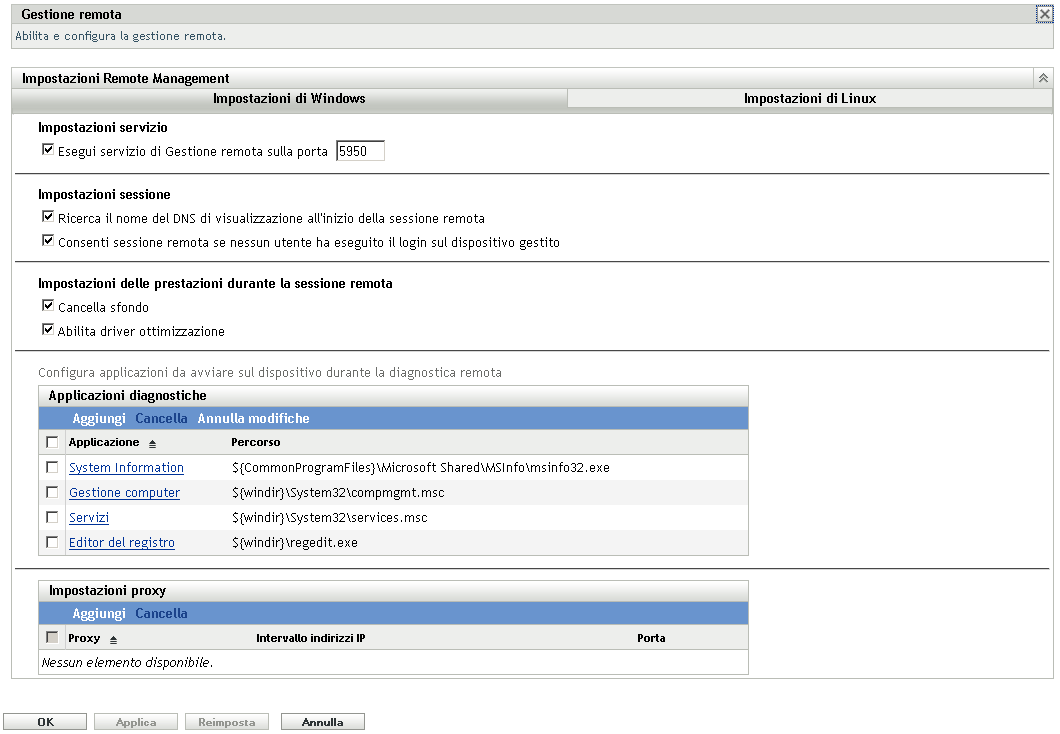Uncheck Ricerca il nome del DNS option
The height and width of the screenshot is (734, 1060).
pyautogui.click(x=47, y=215)
